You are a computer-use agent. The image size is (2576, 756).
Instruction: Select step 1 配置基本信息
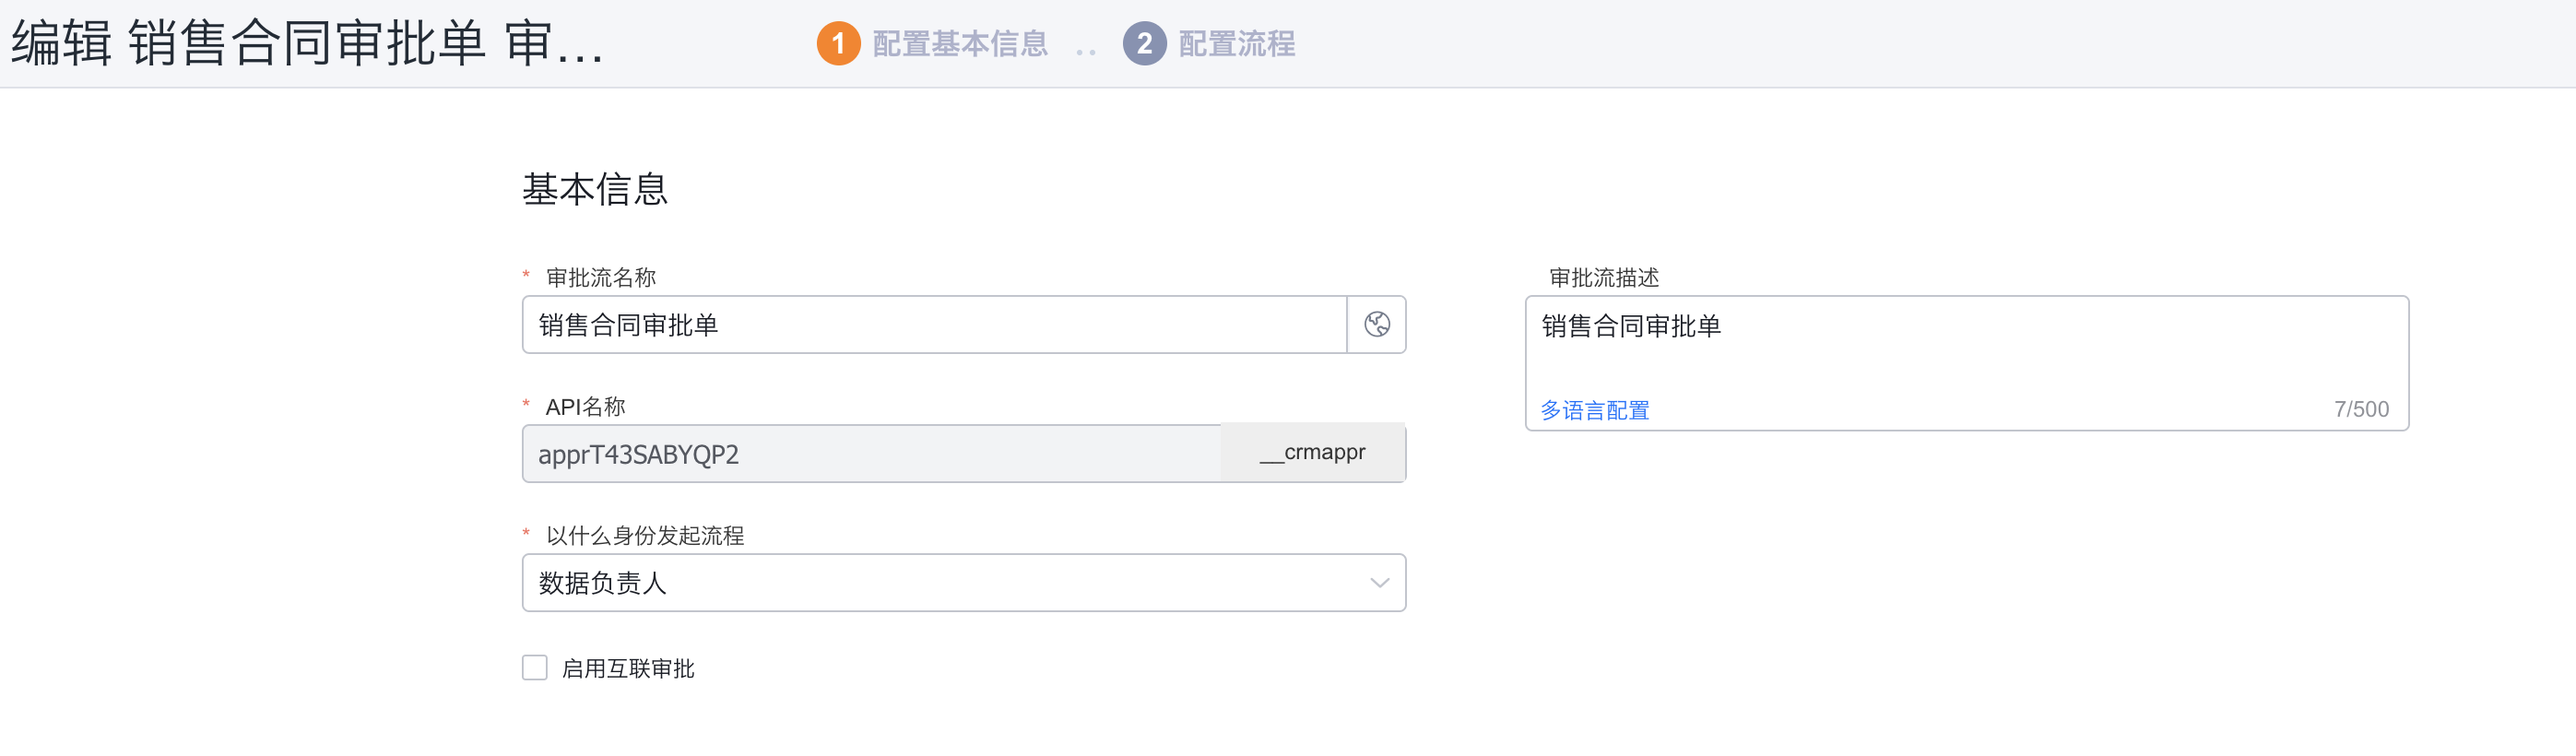coord(932,43)
